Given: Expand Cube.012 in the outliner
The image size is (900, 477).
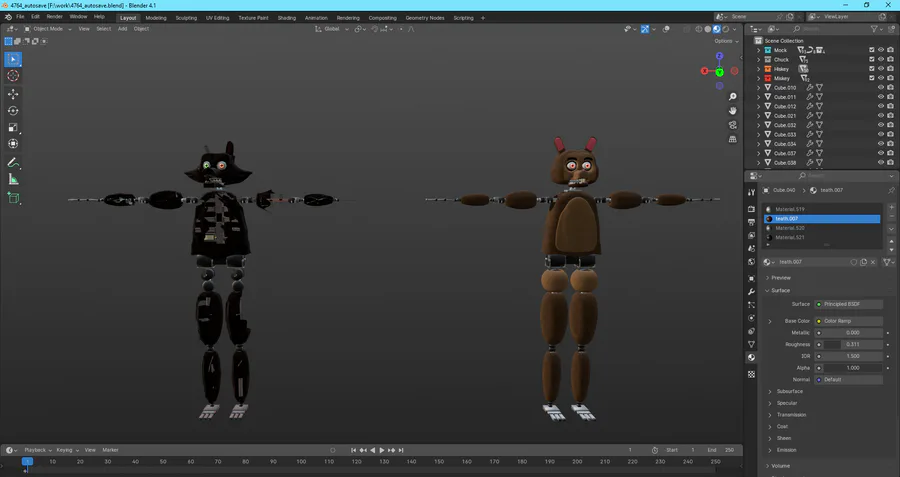Looking at the screenshot, I should (x=759, y=107).
